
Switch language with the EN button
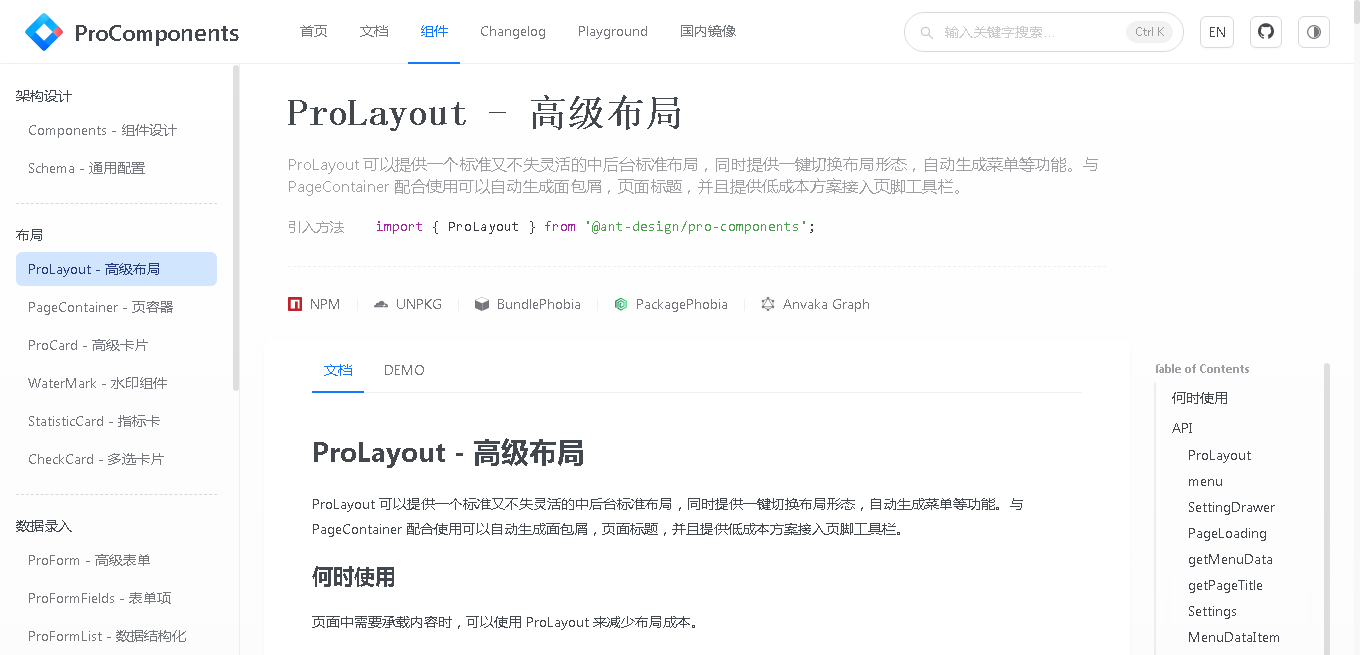1217,32
